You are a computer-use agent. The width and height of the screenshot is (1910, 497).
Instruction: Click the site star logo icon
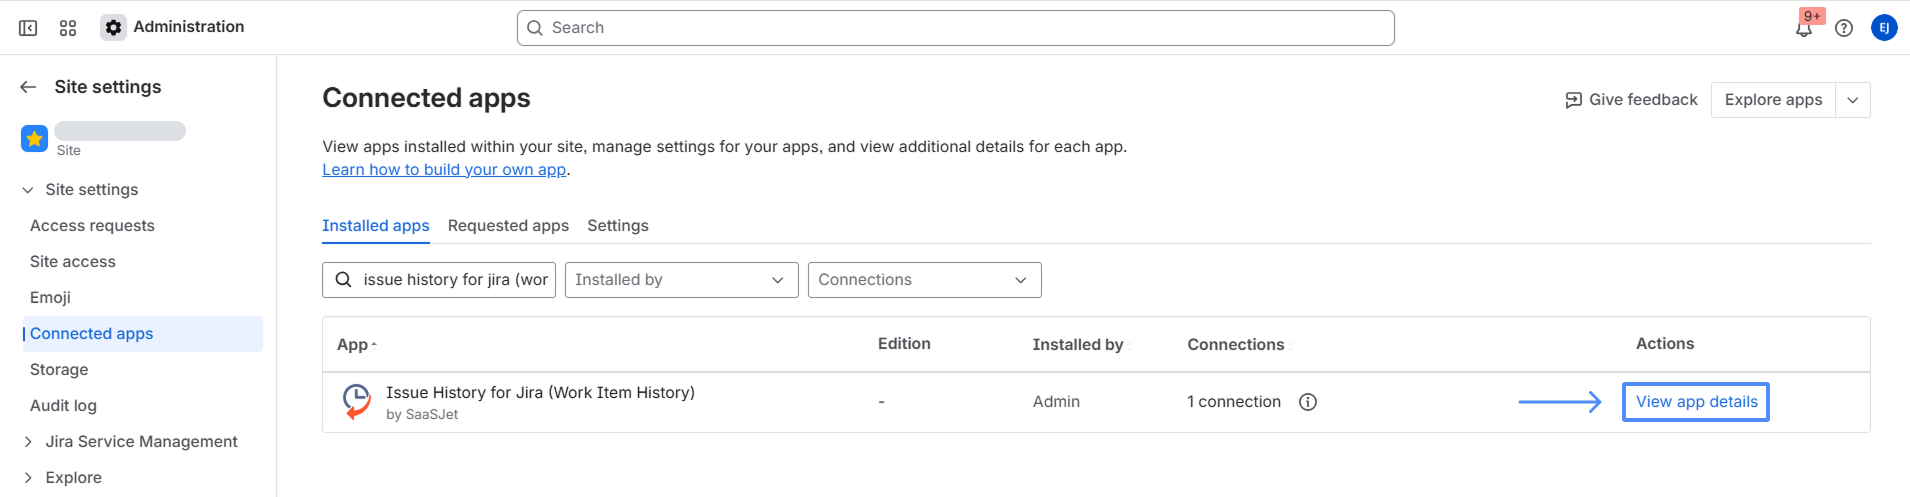(x=35, y=139)
